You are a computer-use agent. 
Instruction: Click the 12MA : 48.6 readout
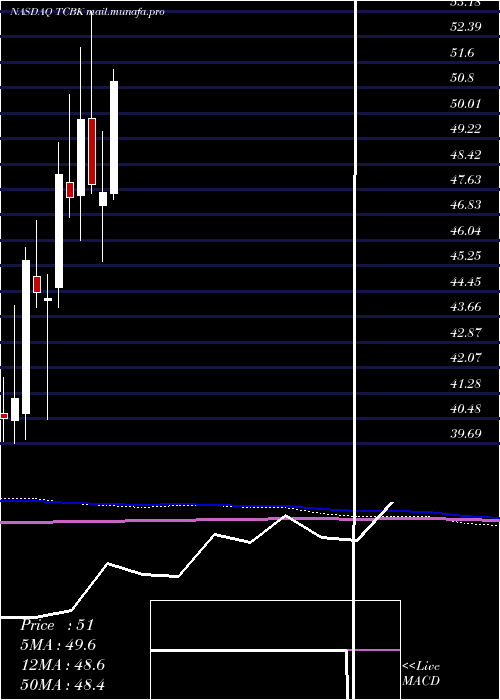tap(63, 665)
